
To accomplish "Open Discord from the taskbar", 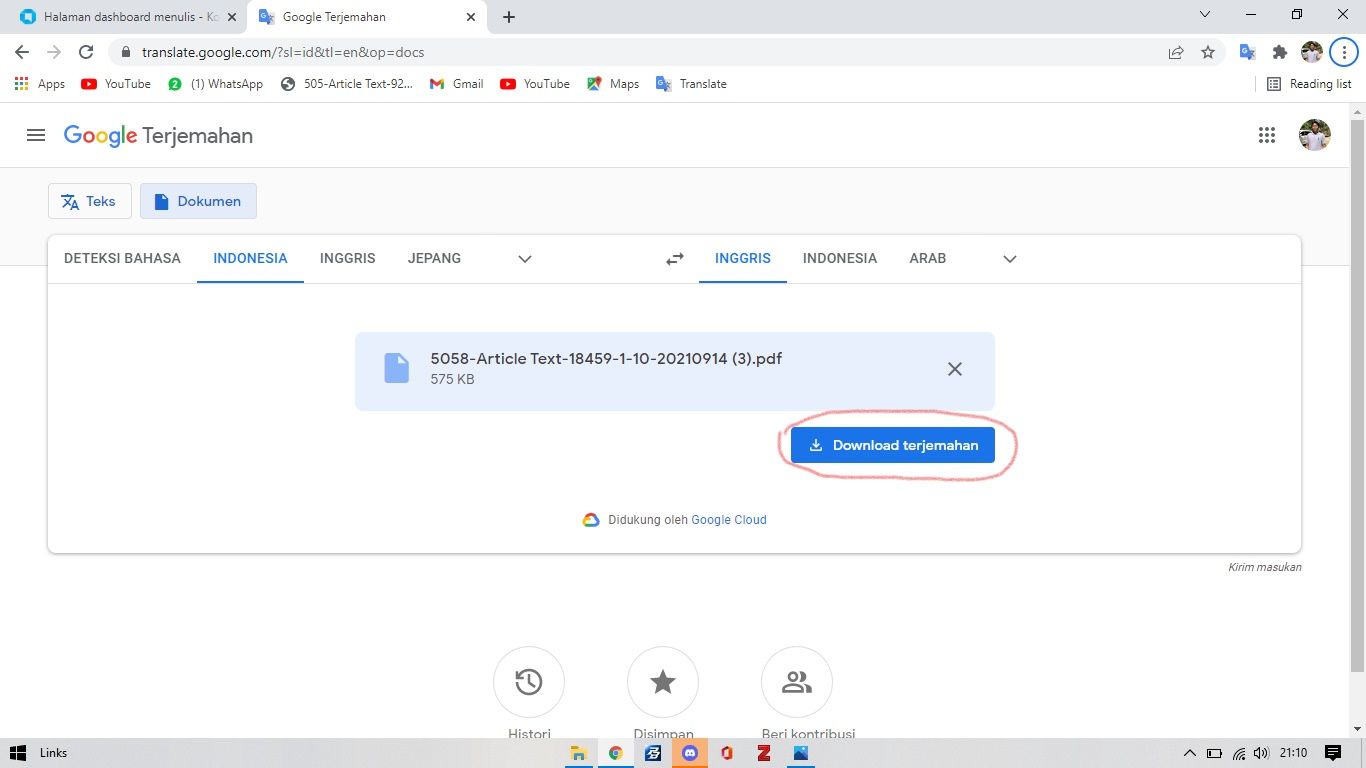I will click(x=690, y=753).
